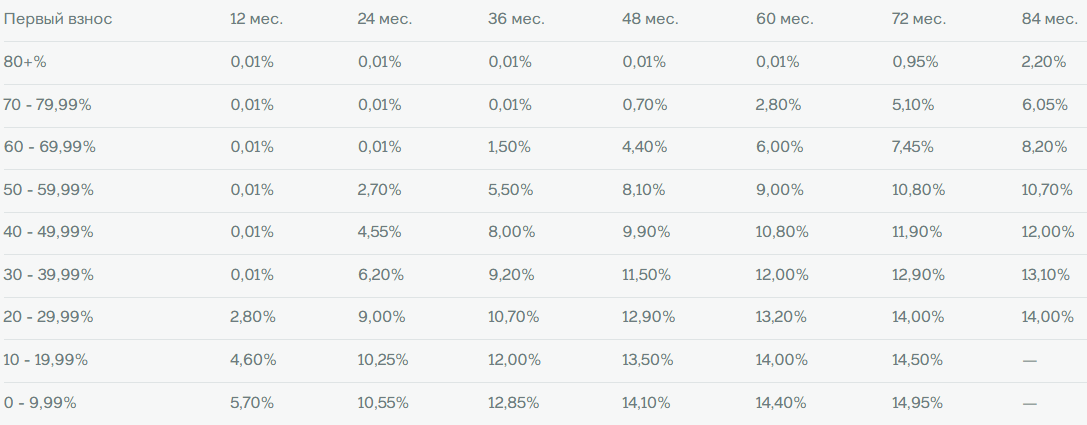Click the 20 - 29,99% row label

[49, 317]
